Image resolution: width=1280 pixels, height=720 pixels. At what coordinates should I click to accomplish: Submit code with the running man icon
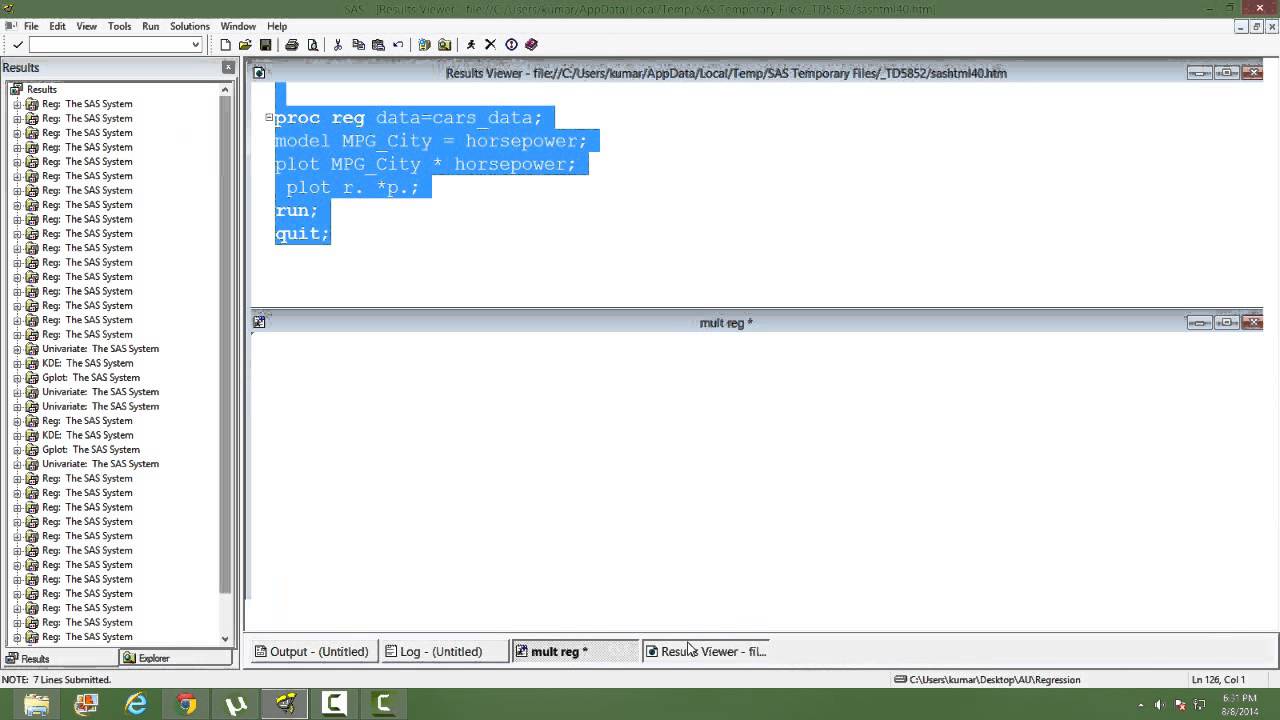[x=471, y=45]
